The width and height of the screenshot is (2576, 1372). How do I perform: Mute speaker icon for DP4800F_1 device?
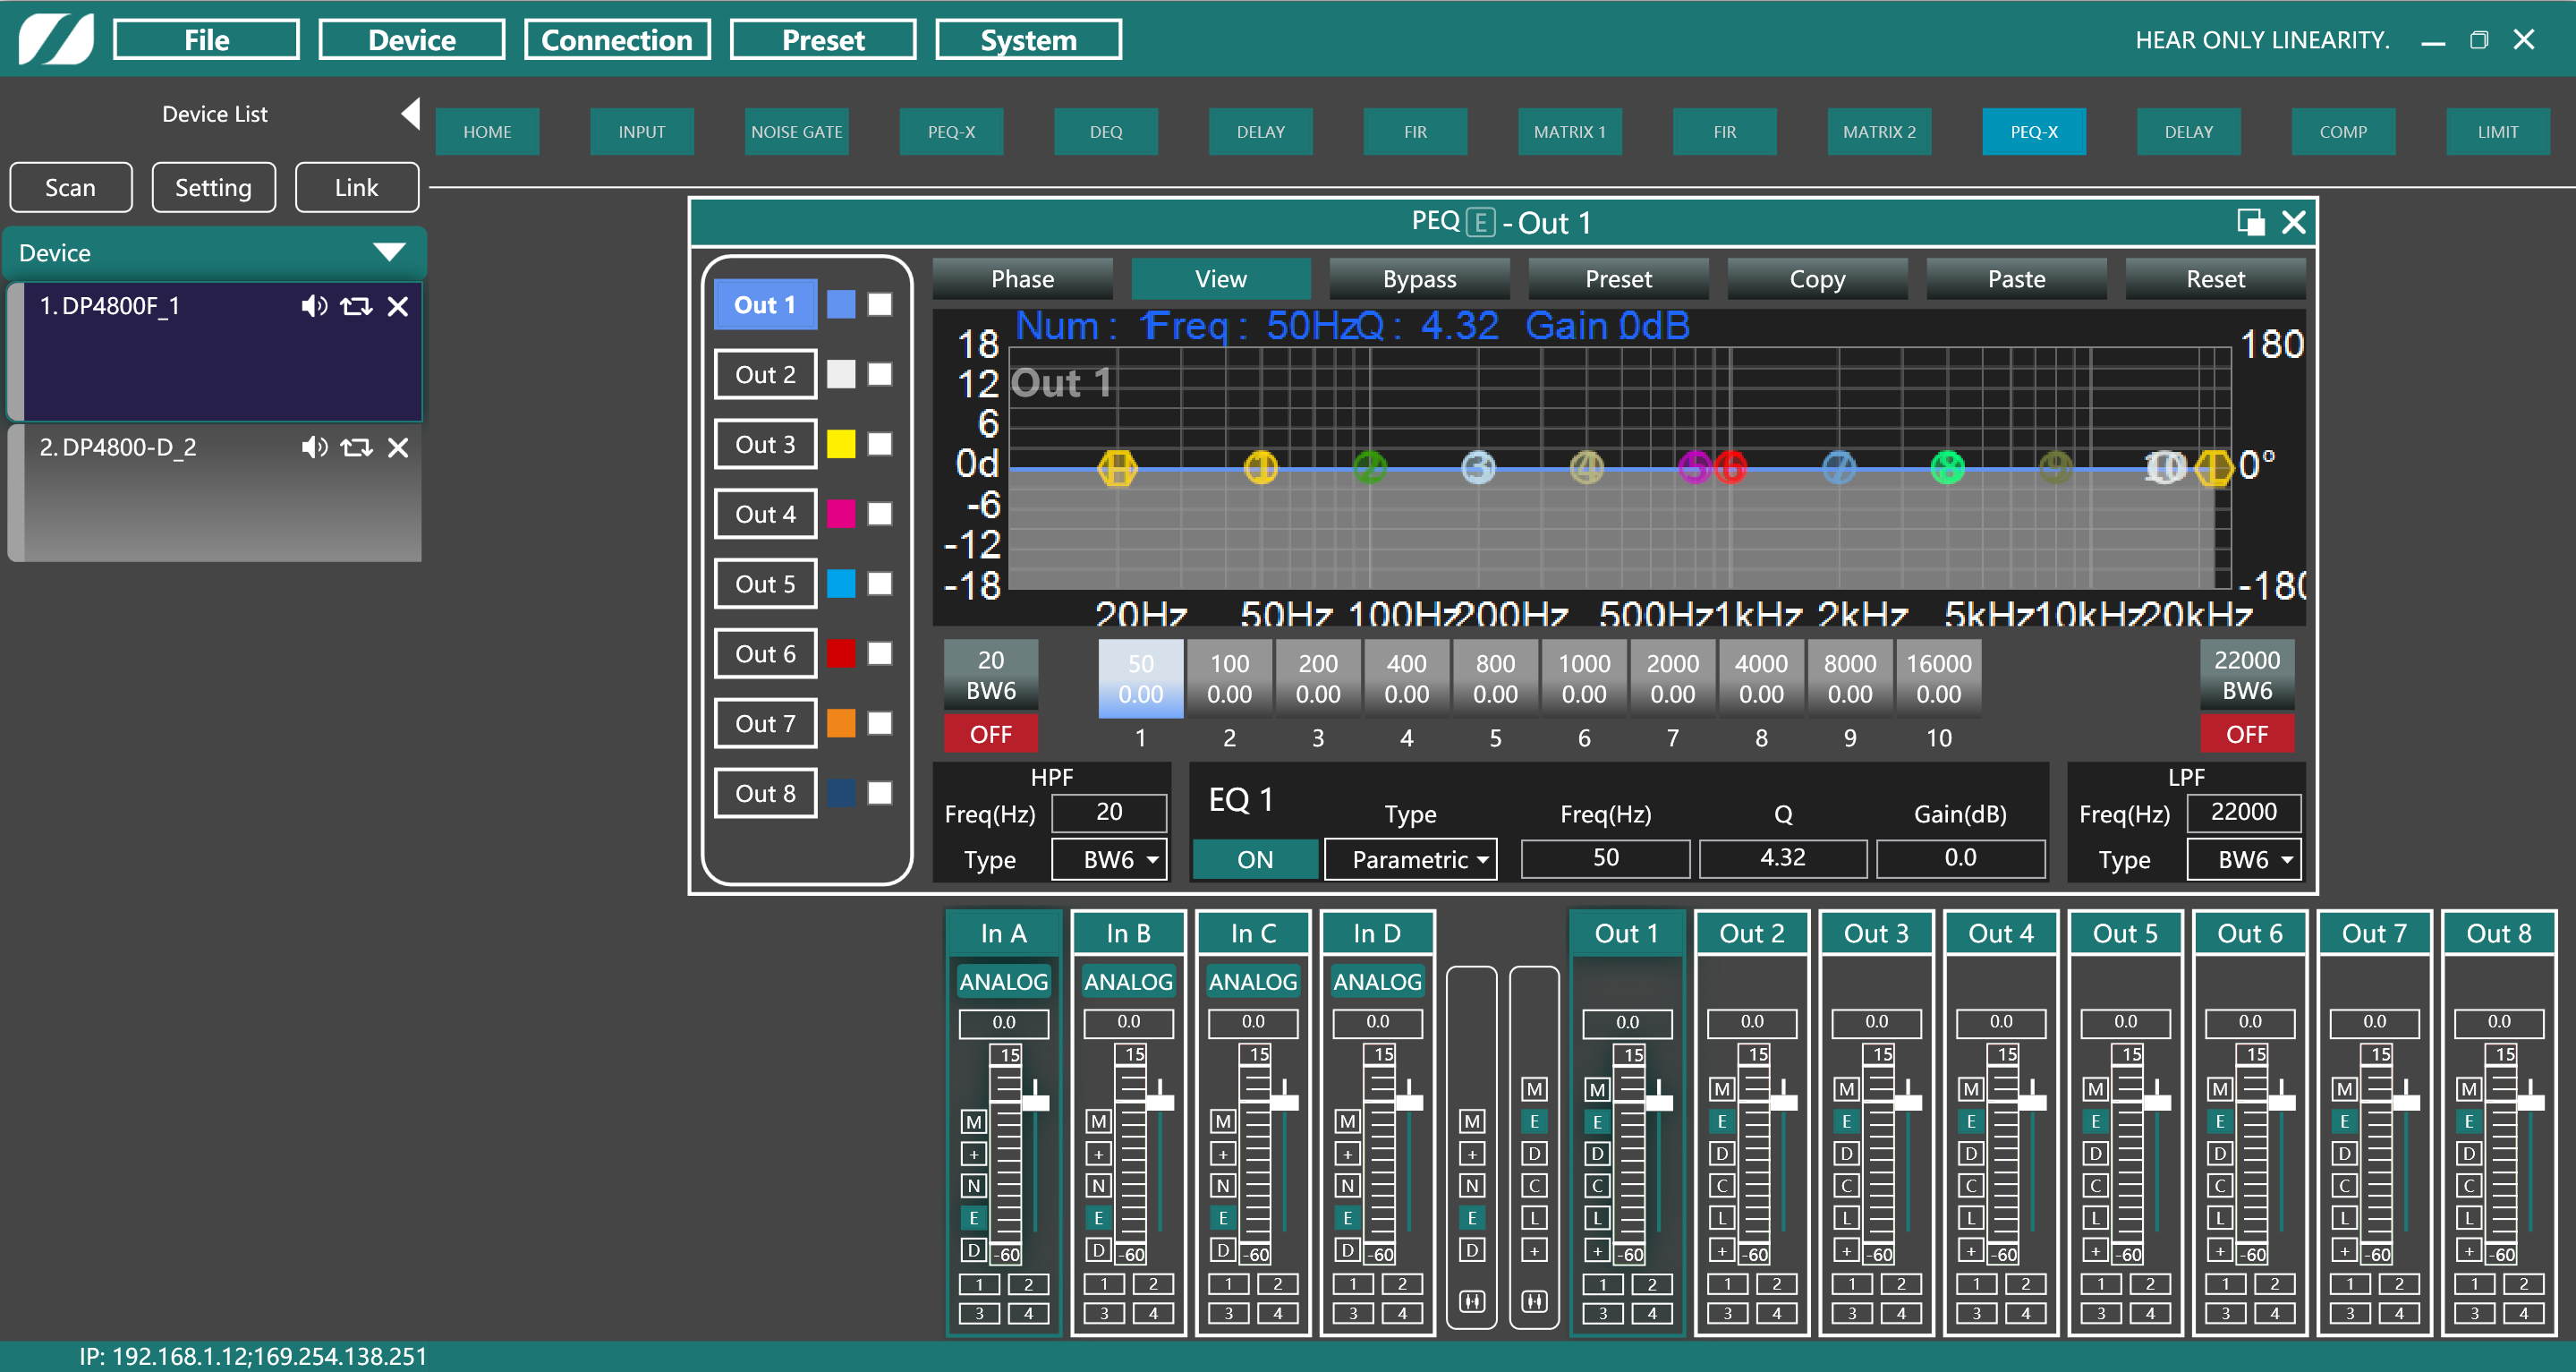click(314, 306)
